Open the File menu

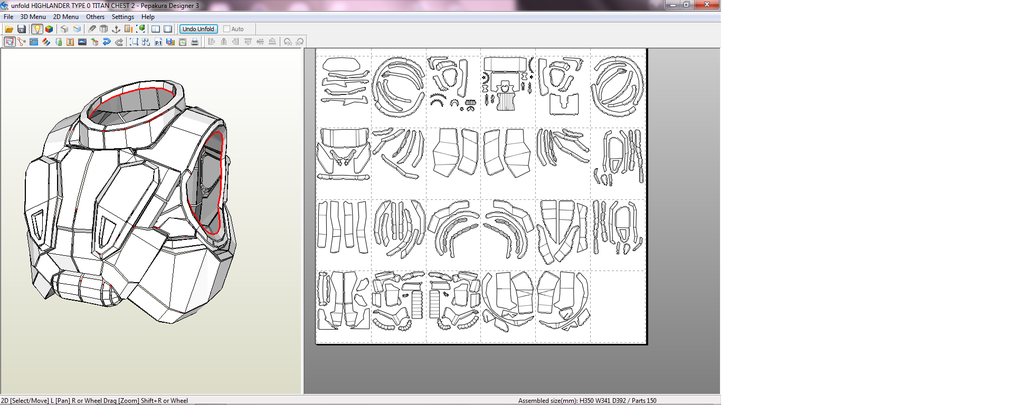(8, 17)
